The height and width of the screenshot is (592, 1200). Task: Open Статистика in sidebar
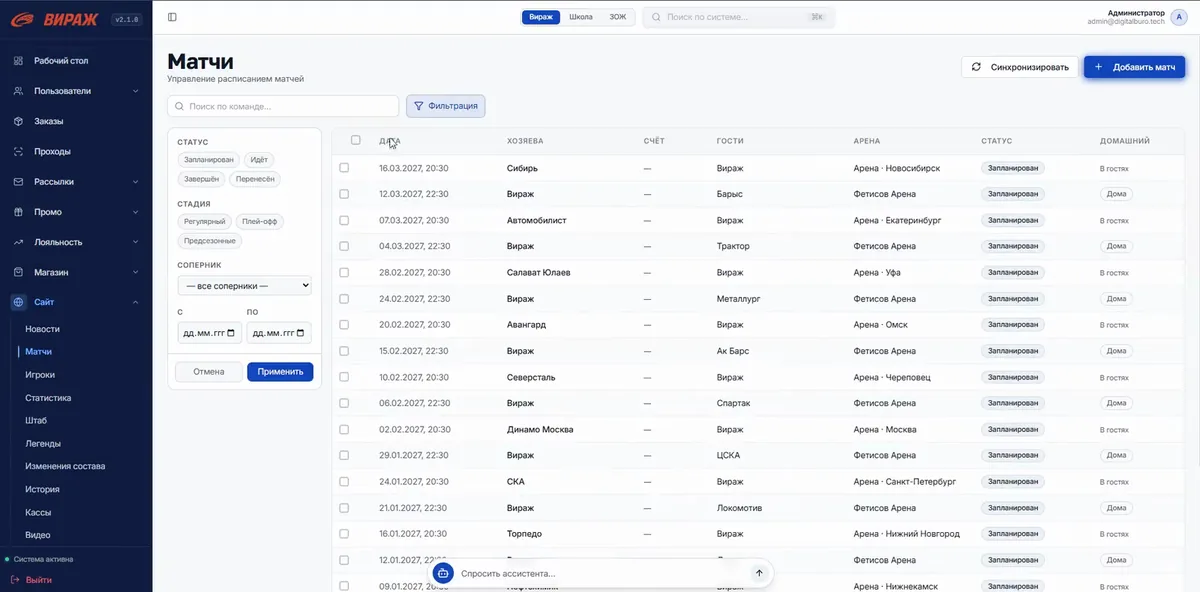pos(48,398)
